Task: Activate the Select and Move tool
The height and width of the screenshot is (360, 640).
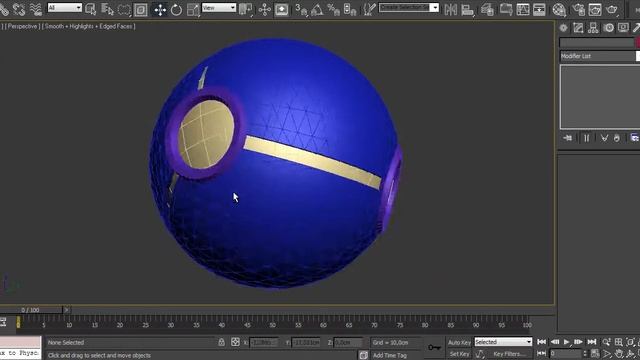Action: pos(160,9)
